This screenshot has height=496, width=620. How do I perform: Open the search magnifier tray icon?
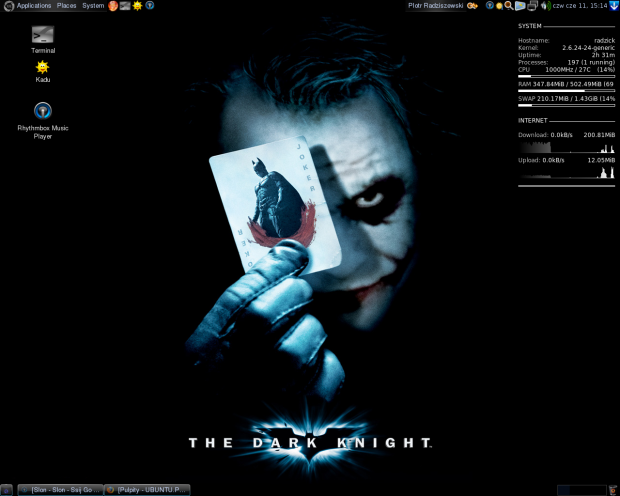point(509,6)
